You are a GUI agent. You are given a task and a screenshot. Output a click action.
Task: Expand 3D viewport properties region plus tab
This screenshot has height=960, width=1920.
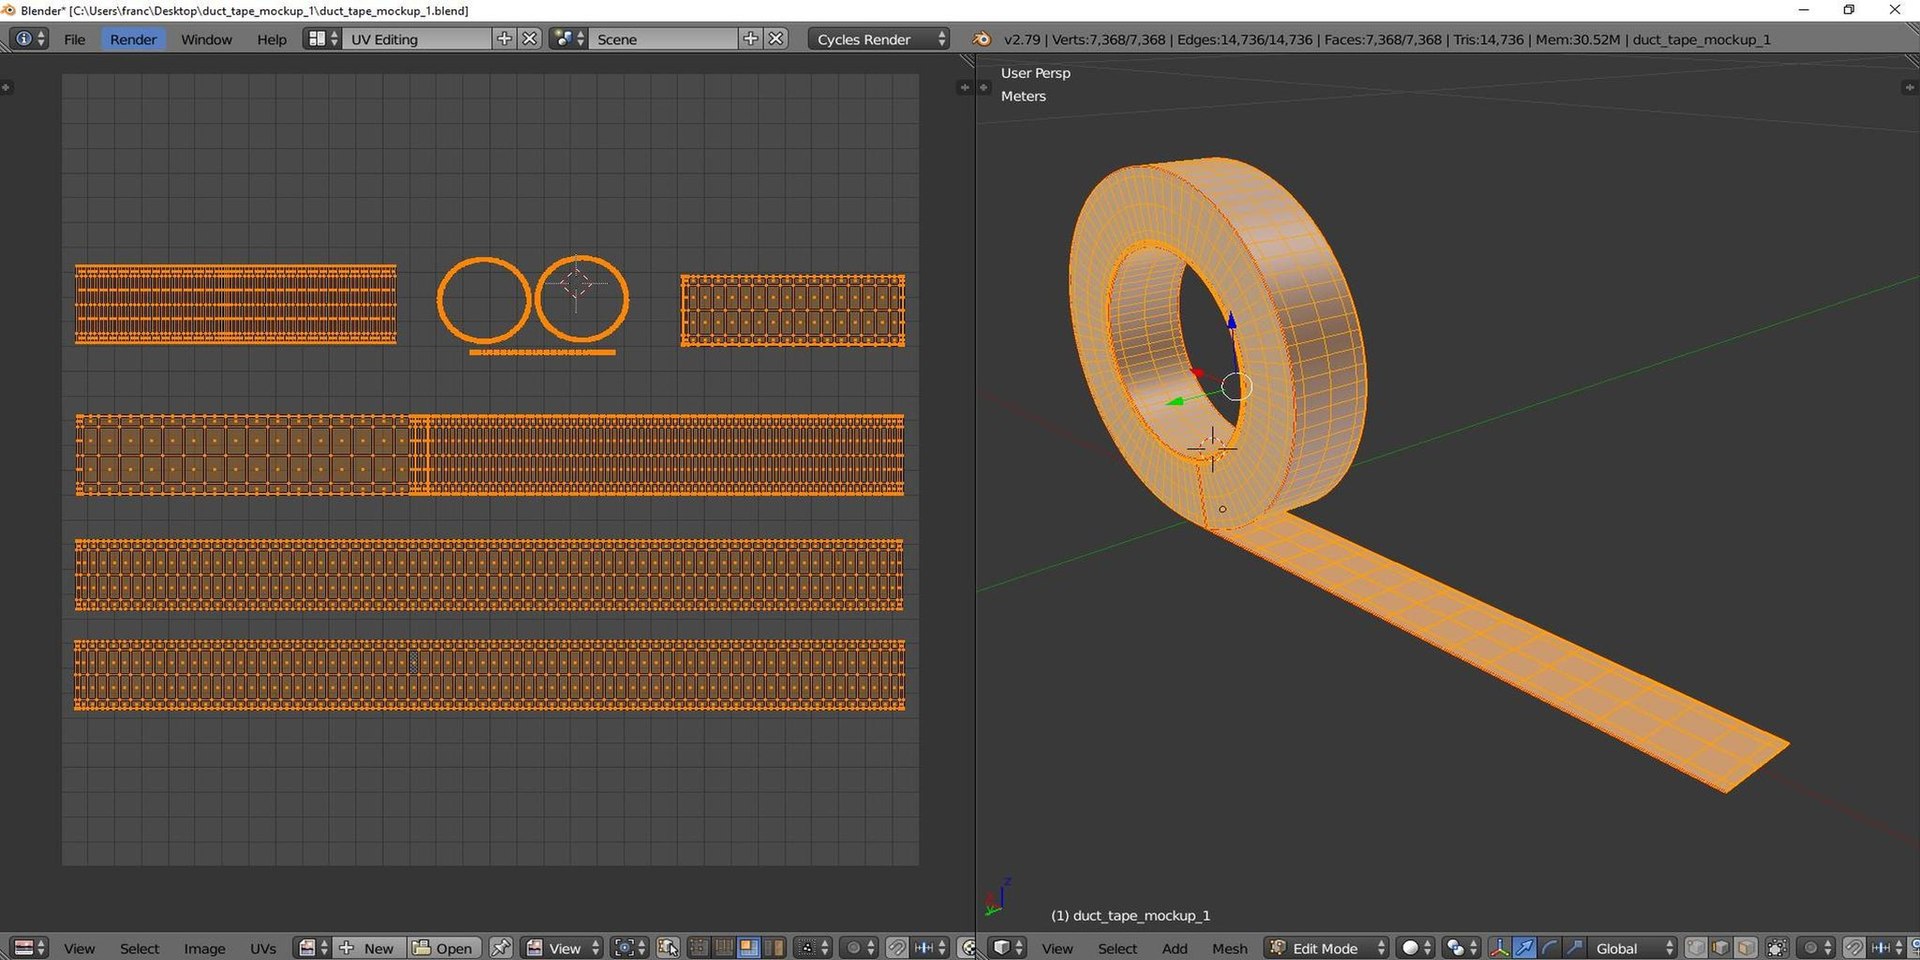point(1909,88)
